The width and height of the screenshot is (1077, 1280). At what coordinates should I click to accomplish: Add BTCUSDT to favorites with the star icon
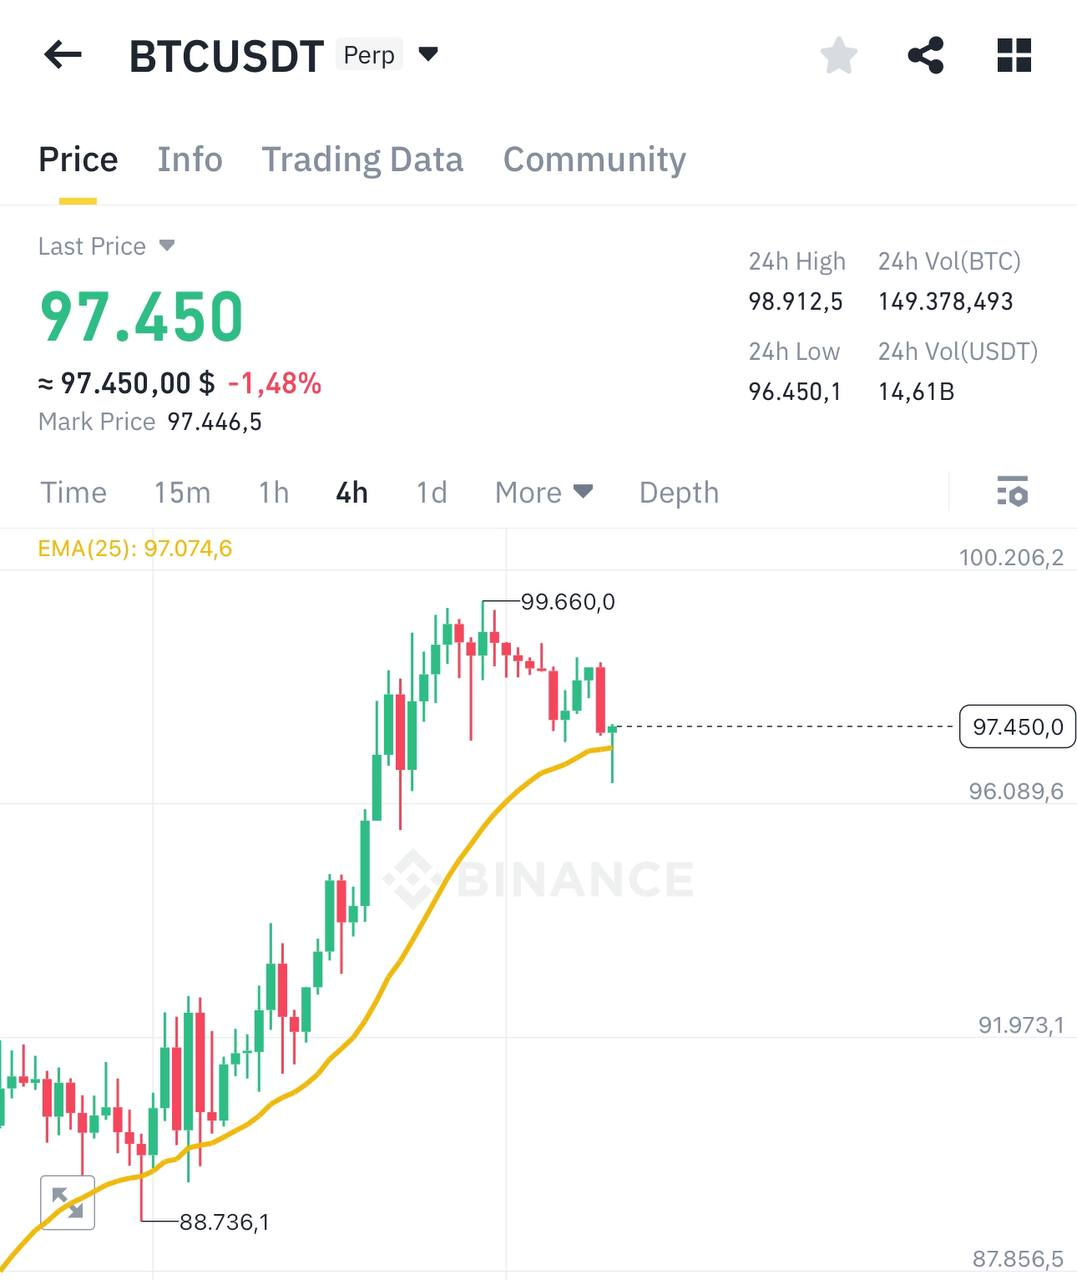[838, 56]
